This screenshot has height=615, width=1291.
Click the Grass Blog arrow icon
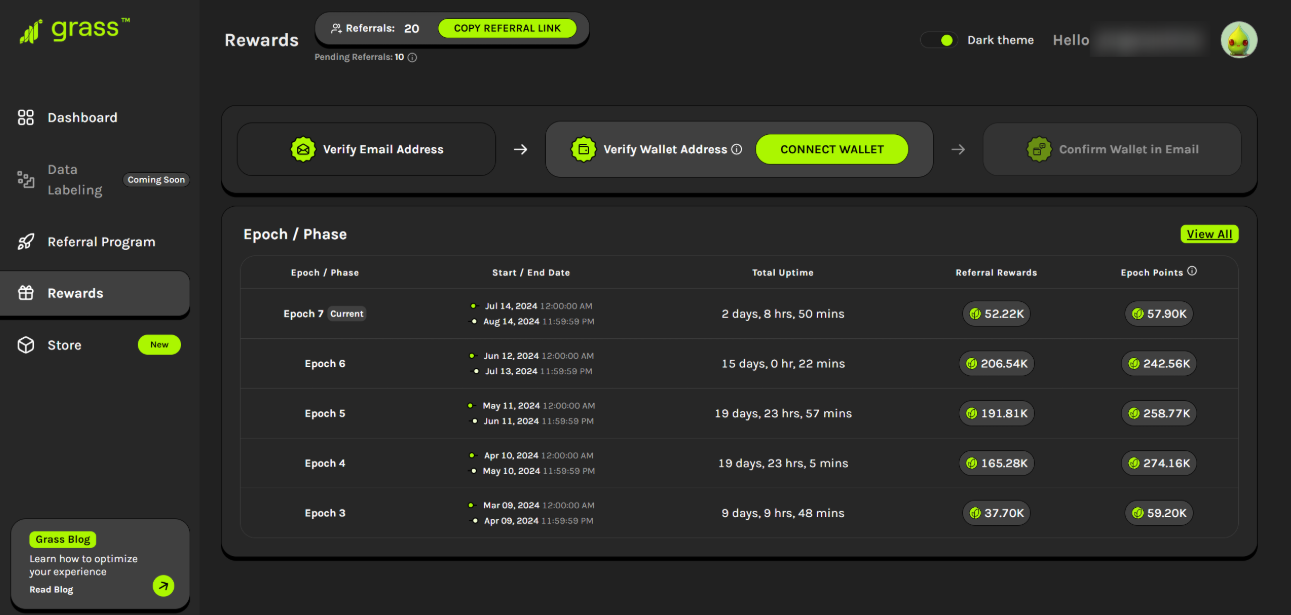pos(163,586)
